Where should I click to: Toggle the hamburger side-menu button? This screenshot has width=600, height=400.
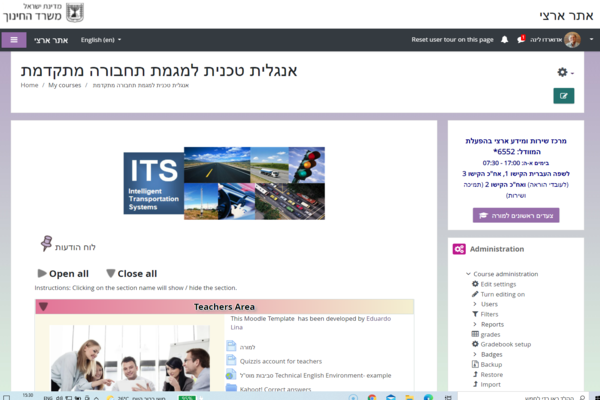(14, 40)
